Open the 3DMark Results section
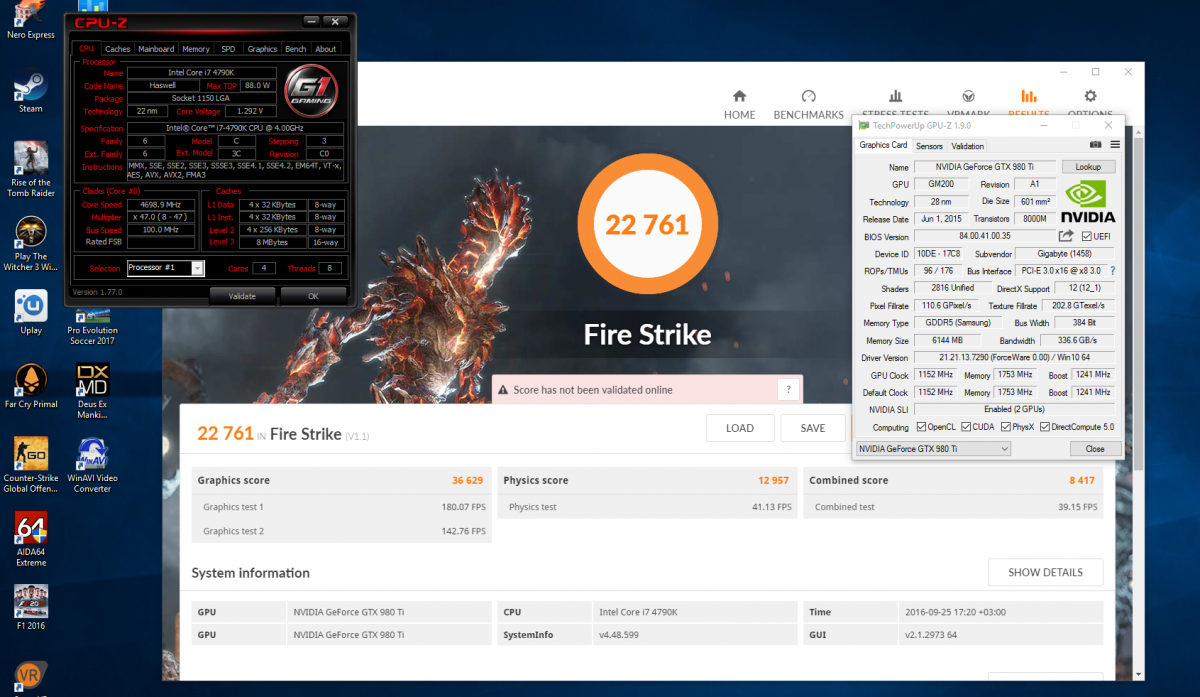1200x697 pixels. point(1028,104)
